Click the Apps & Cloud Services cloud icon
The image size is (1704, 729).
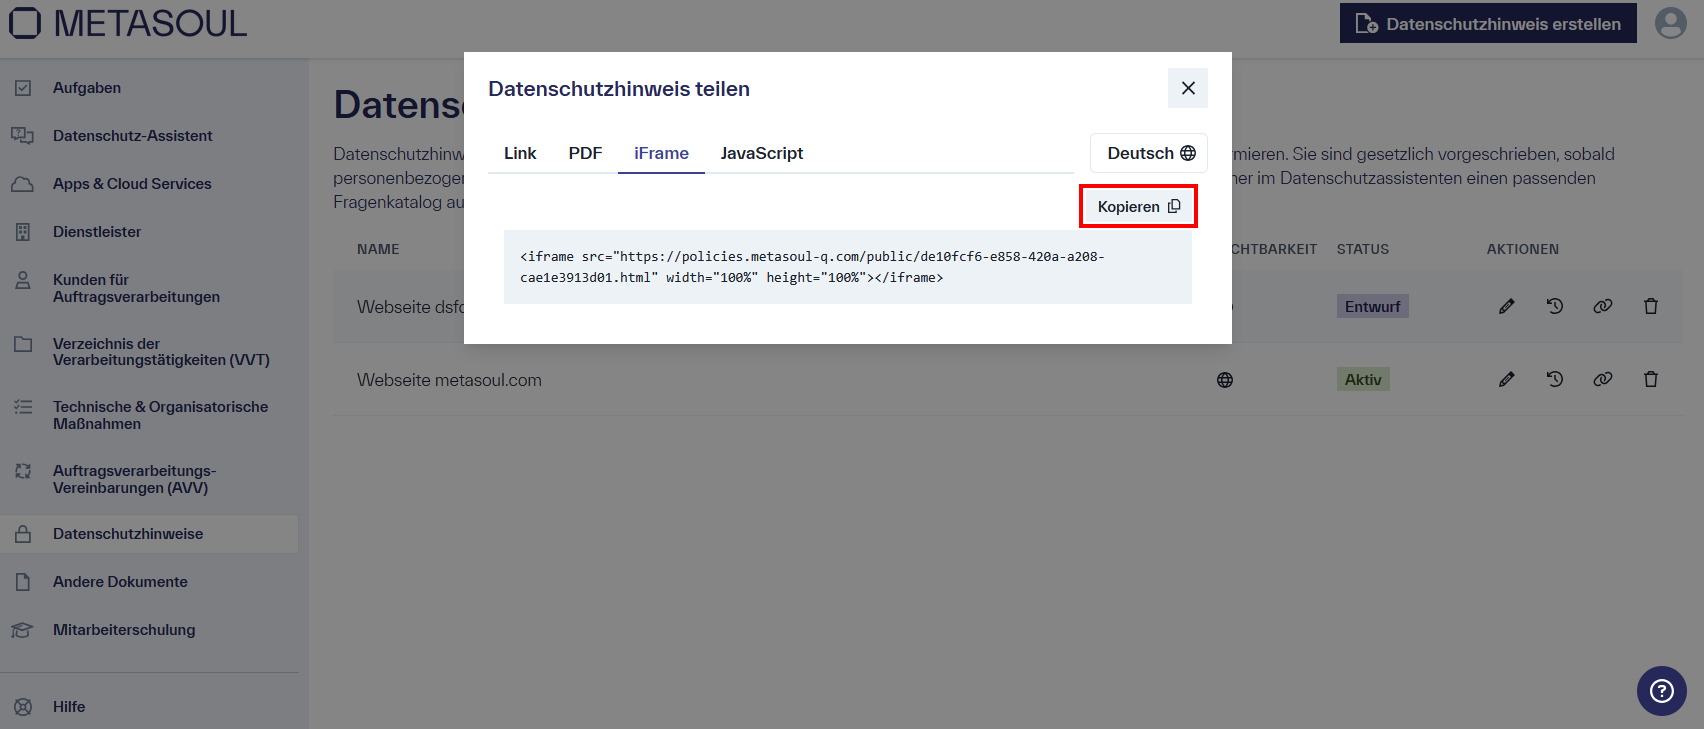click(22, 184)
